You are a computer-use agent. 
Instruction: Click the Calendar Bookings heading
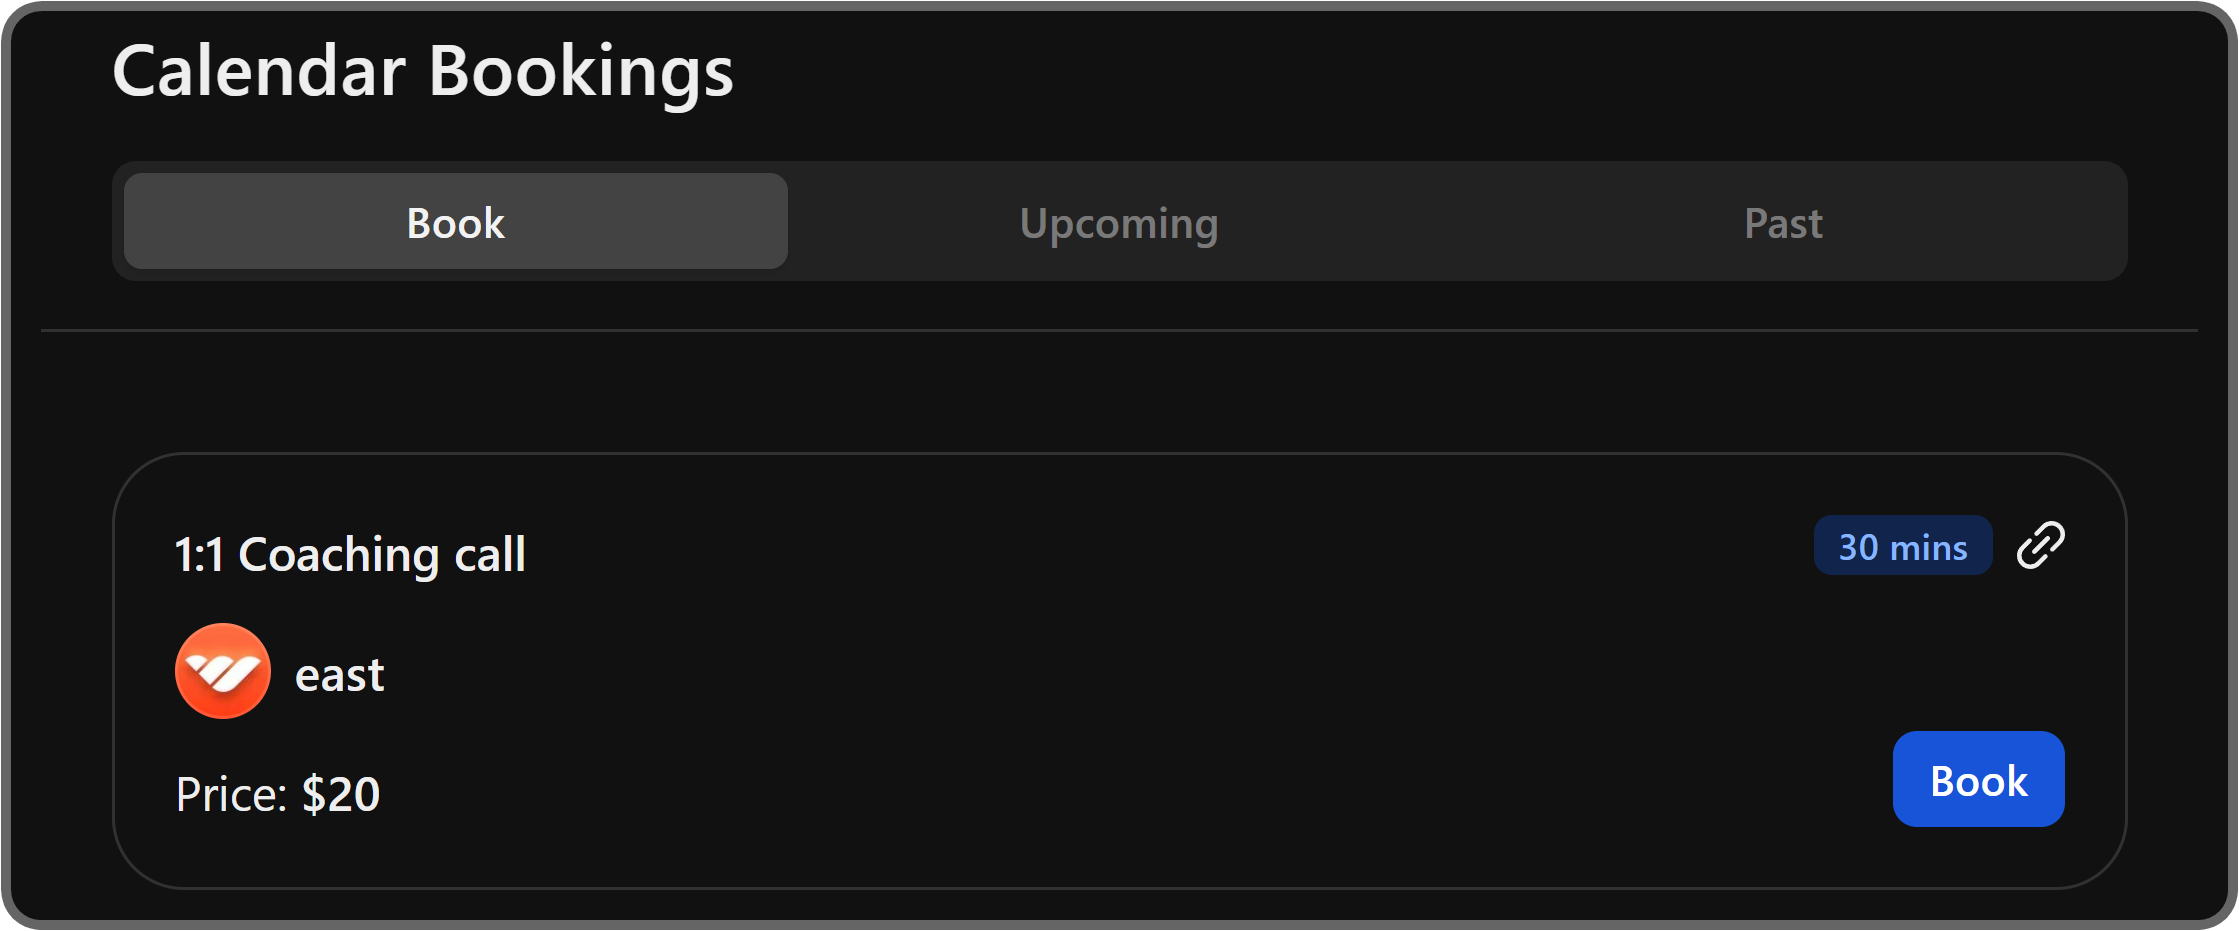424,68
